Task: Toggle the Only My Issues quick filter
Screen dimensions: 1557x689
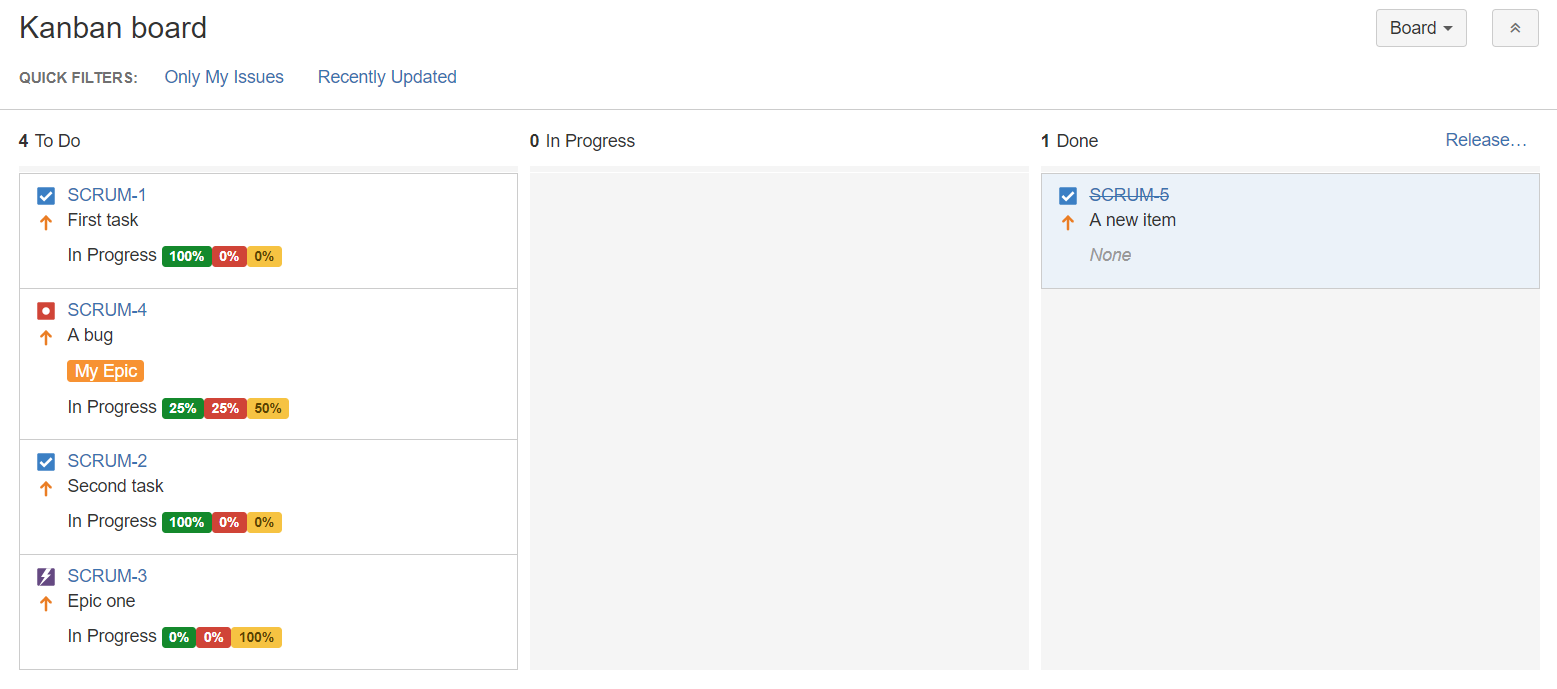Action: [224, 77]
